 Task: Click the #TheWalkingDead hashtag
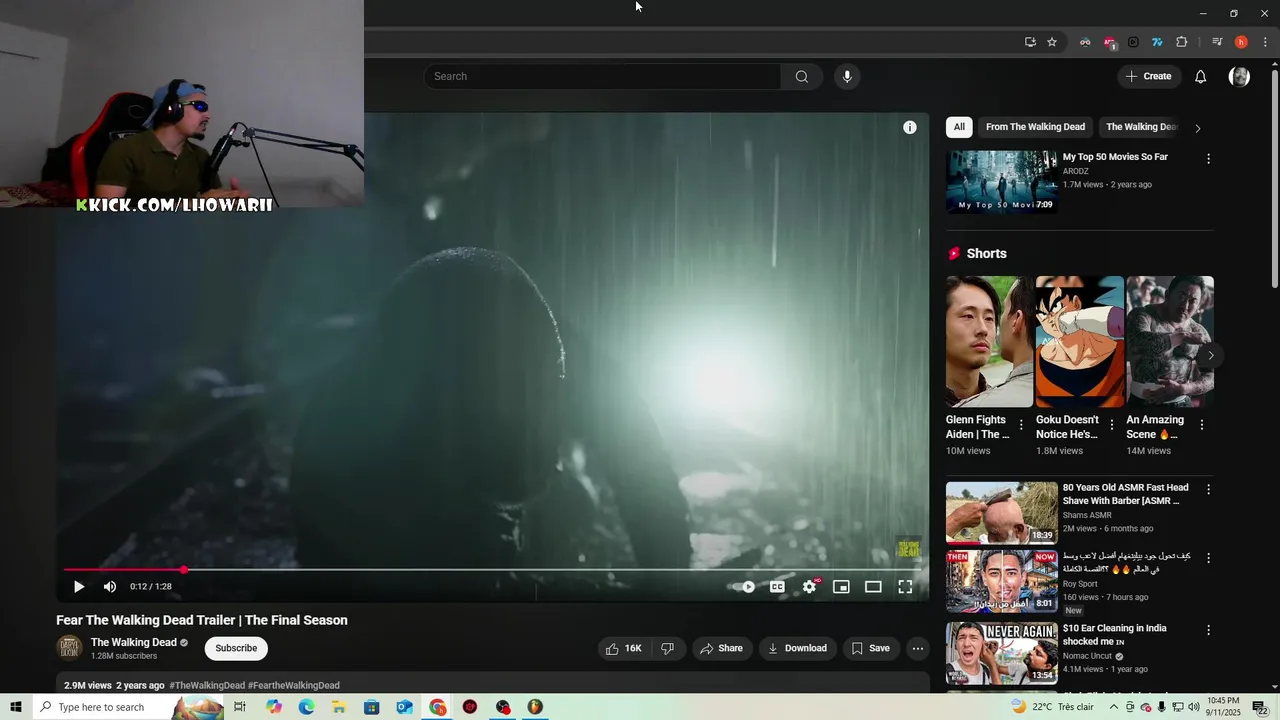(207, 686)
